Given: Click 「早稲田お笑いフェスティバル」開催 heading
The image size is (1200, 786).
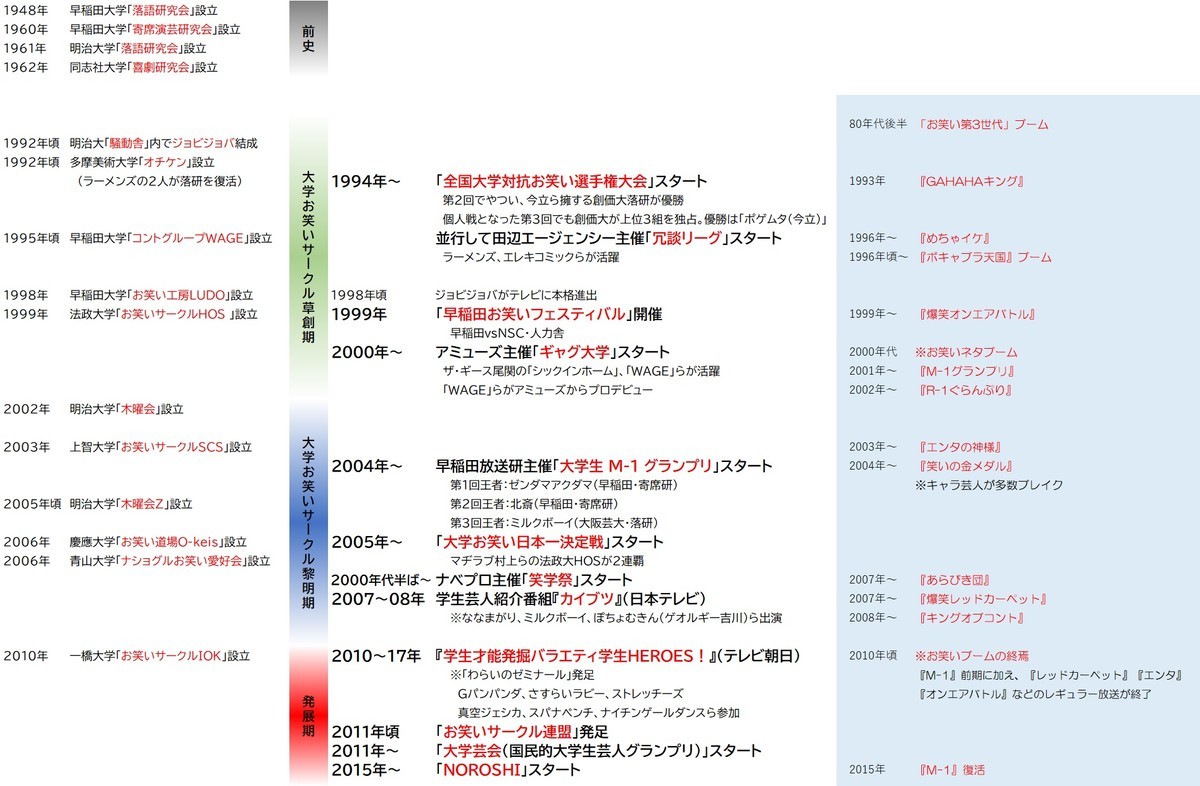Looking at the screenshot, I should (548, 314).
